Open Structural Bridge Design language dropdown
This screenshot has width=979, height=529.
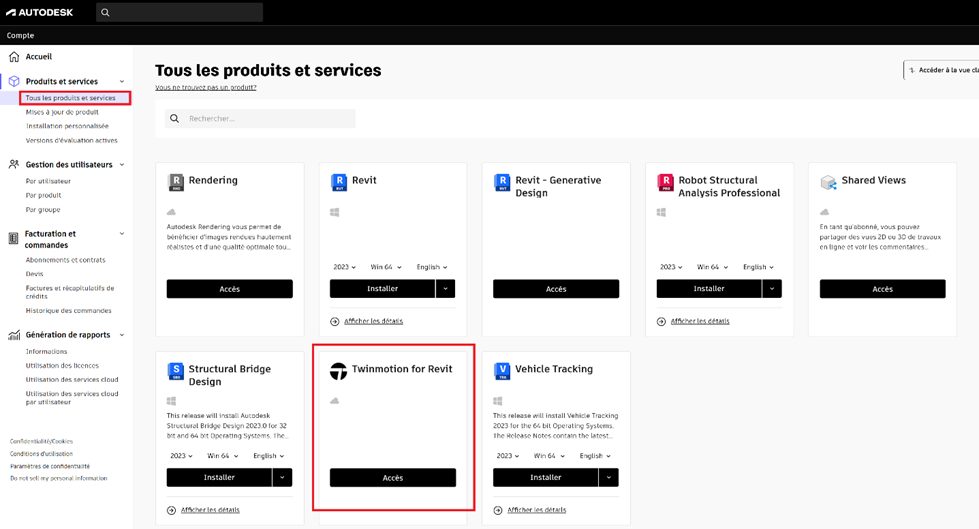[268, 456]
